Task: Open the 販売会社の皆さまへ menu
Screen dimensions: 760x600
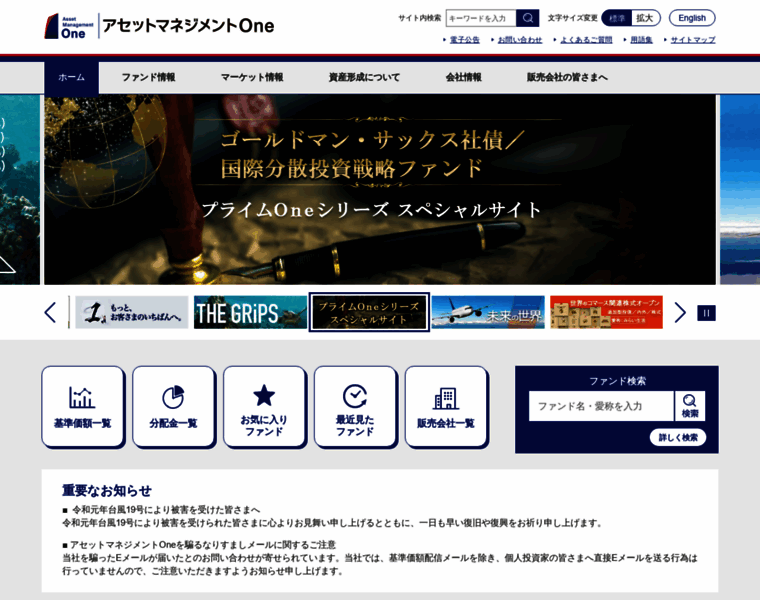Action: point(567,78)
